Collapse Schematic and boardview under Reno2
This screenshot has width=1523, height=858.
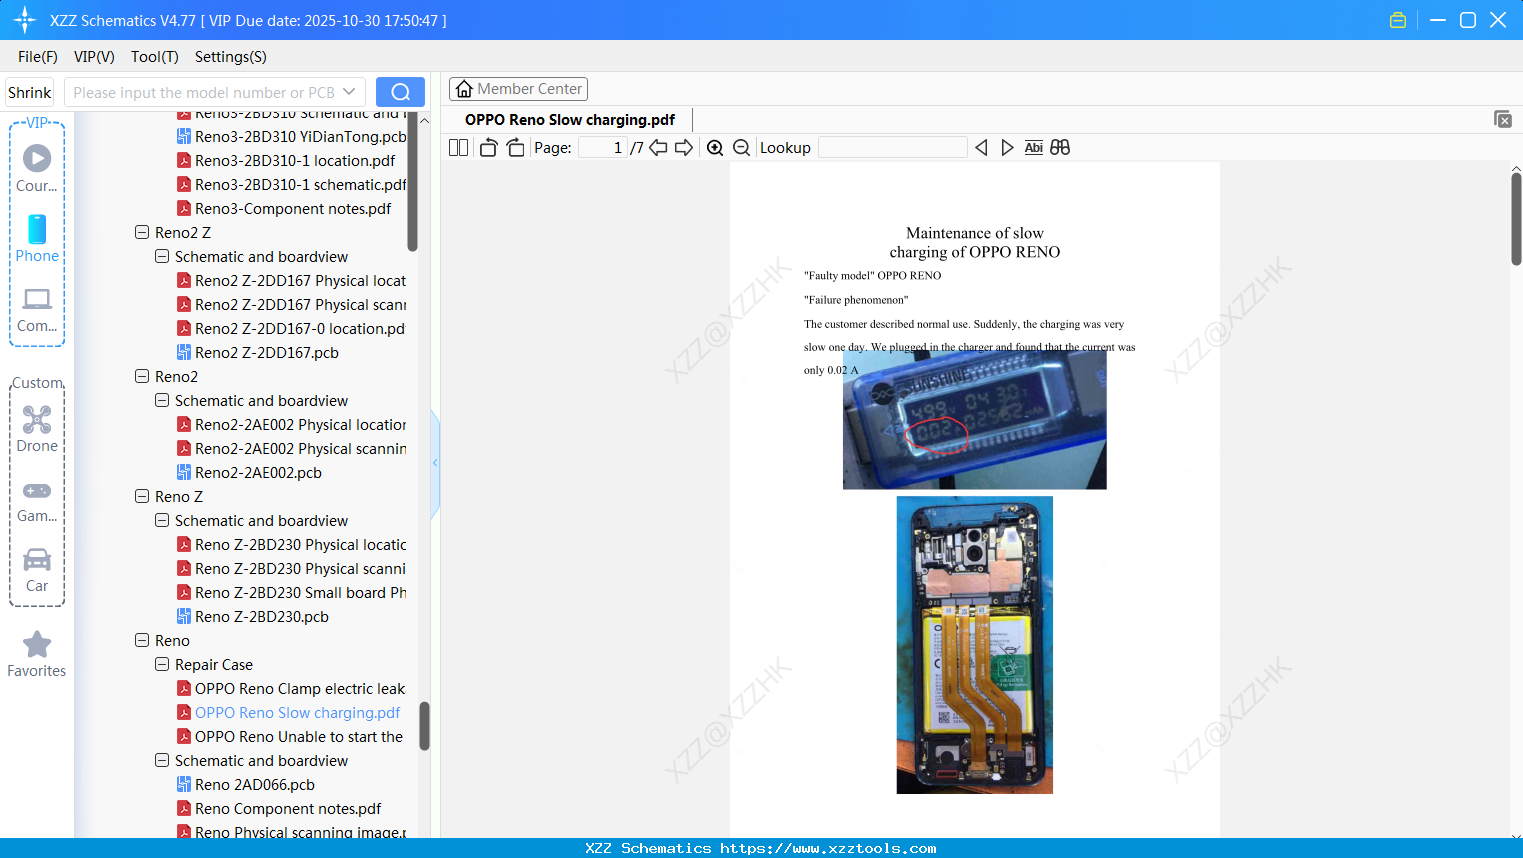point(162,400)
